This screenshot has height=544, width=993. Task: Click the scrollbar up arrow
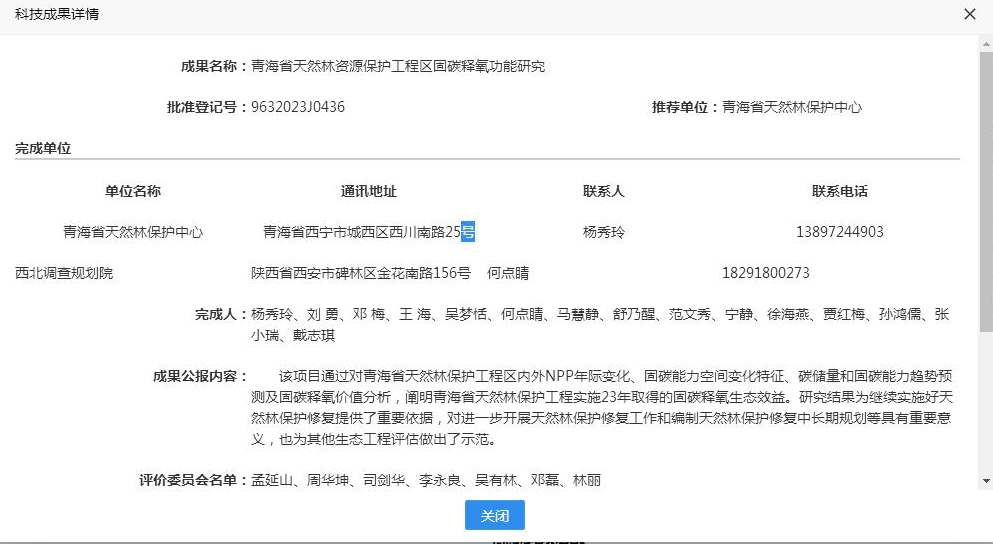pos(985,43)
